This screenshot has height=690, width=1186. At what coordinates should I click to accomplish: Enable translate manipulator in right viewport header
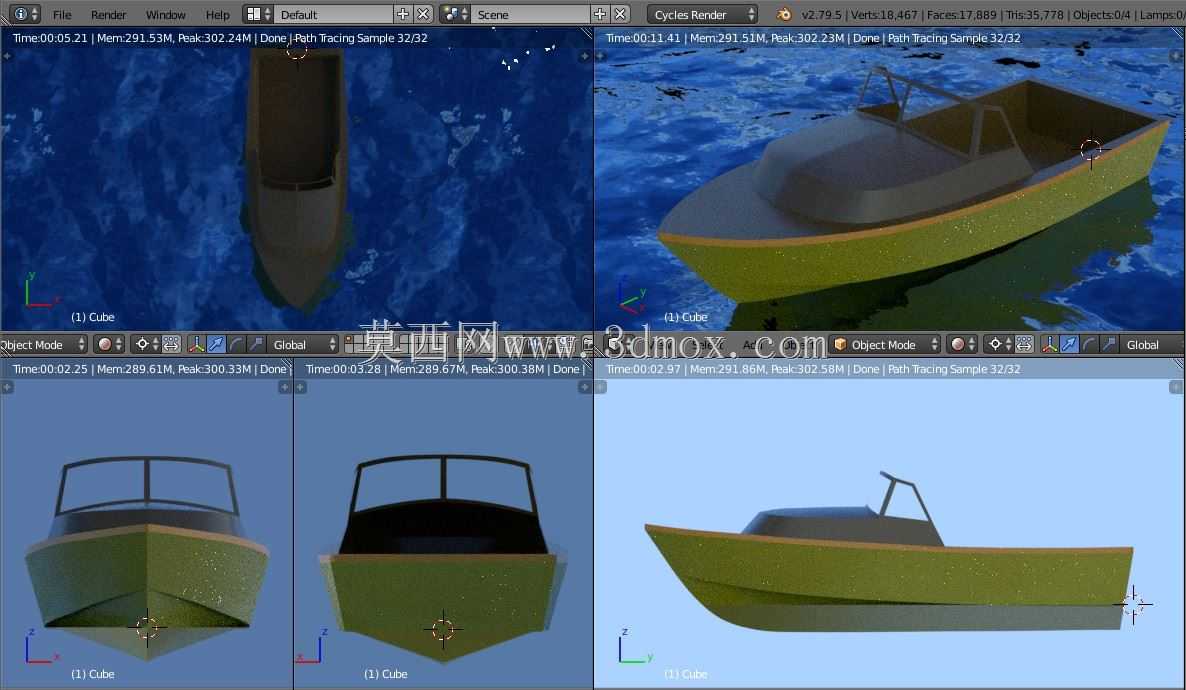[x=1070, y=344]
